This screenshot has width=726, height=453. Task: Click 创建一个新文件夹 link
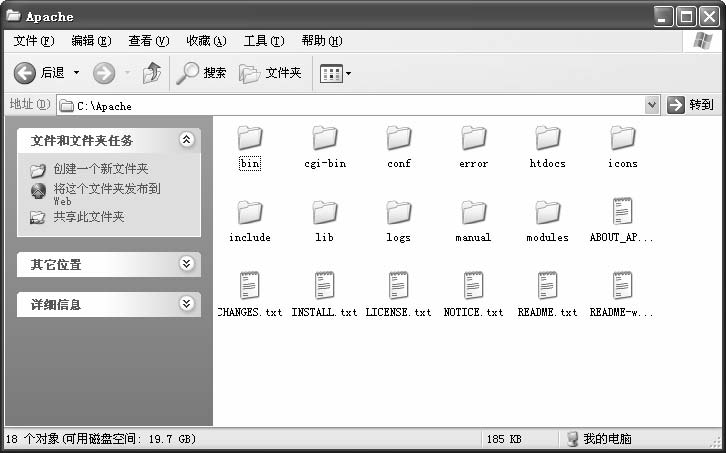point(100,169)
